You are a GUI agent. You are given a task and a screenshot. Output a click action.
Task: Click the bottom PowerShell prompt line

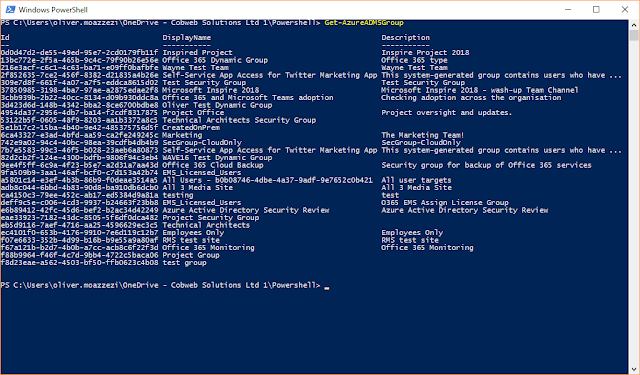pos(165,285)
